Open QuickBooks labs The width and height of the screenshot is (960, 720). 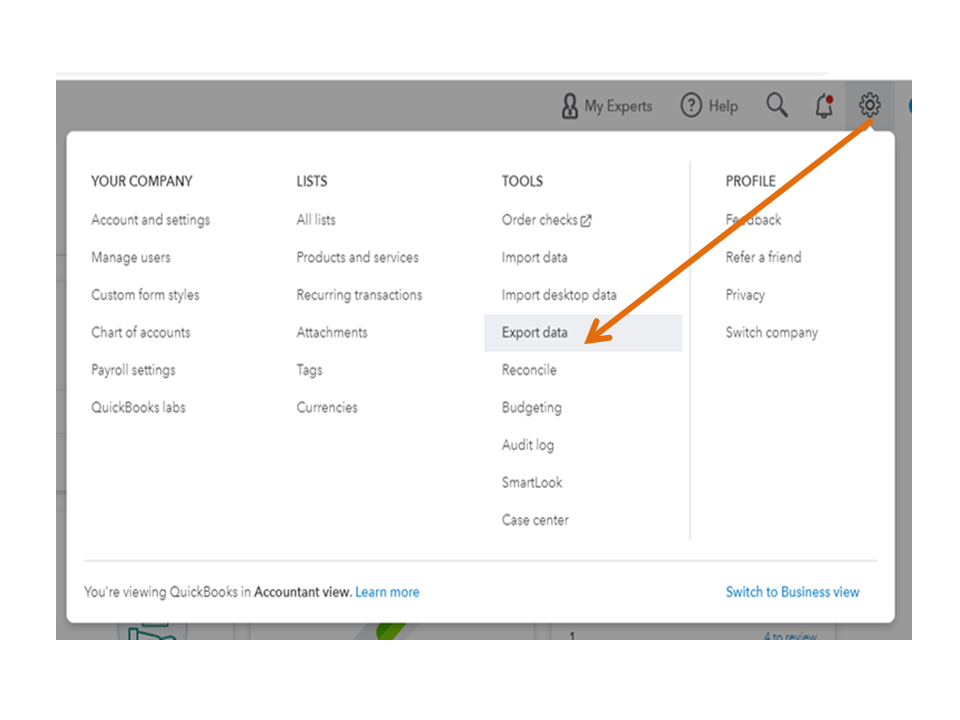pos(138,407)
